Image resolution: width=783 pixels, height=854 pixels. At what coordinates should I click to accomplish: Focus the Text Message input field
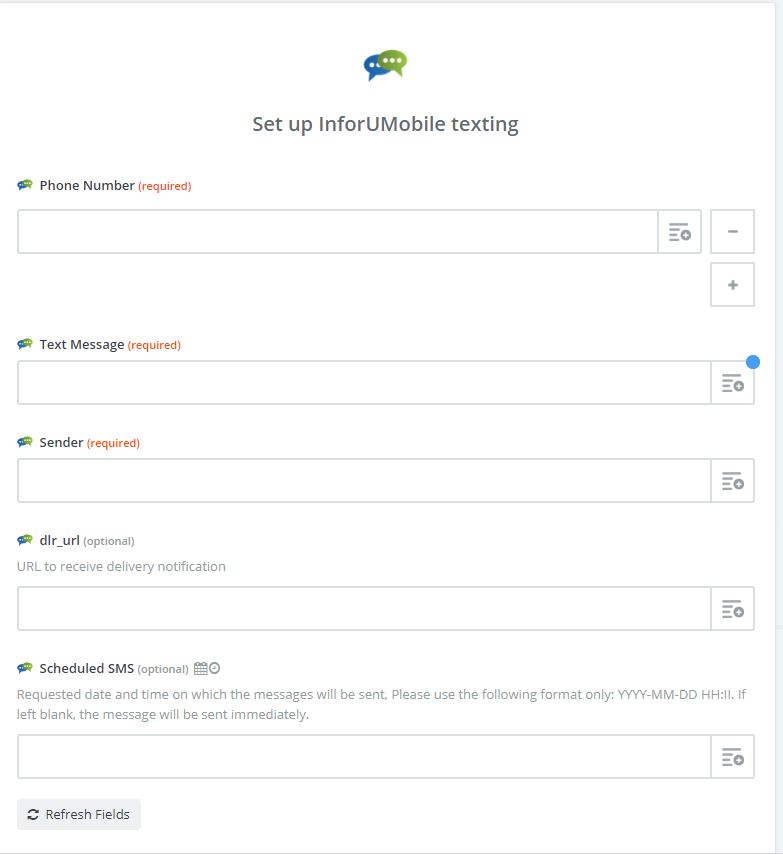pos(364,383)
